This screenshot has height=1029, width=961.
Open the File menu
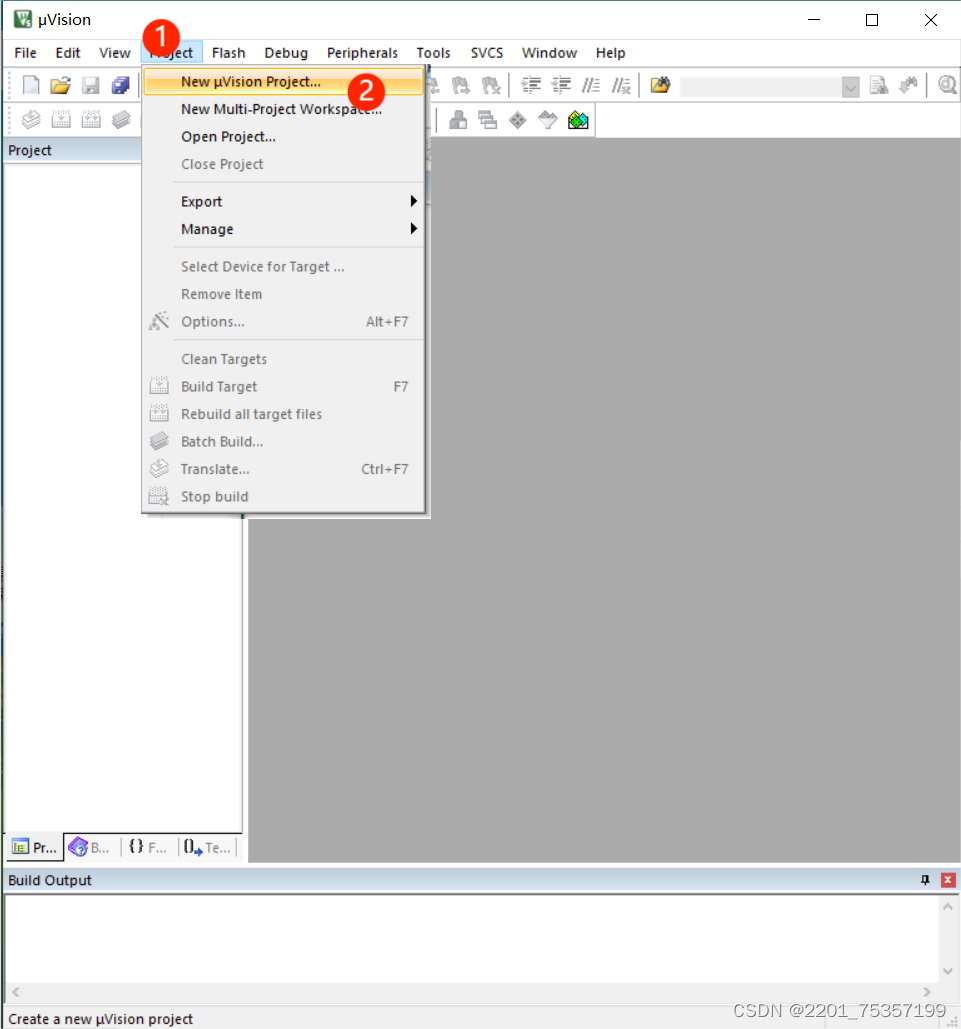pyautogui.click(x=26, y=52)
